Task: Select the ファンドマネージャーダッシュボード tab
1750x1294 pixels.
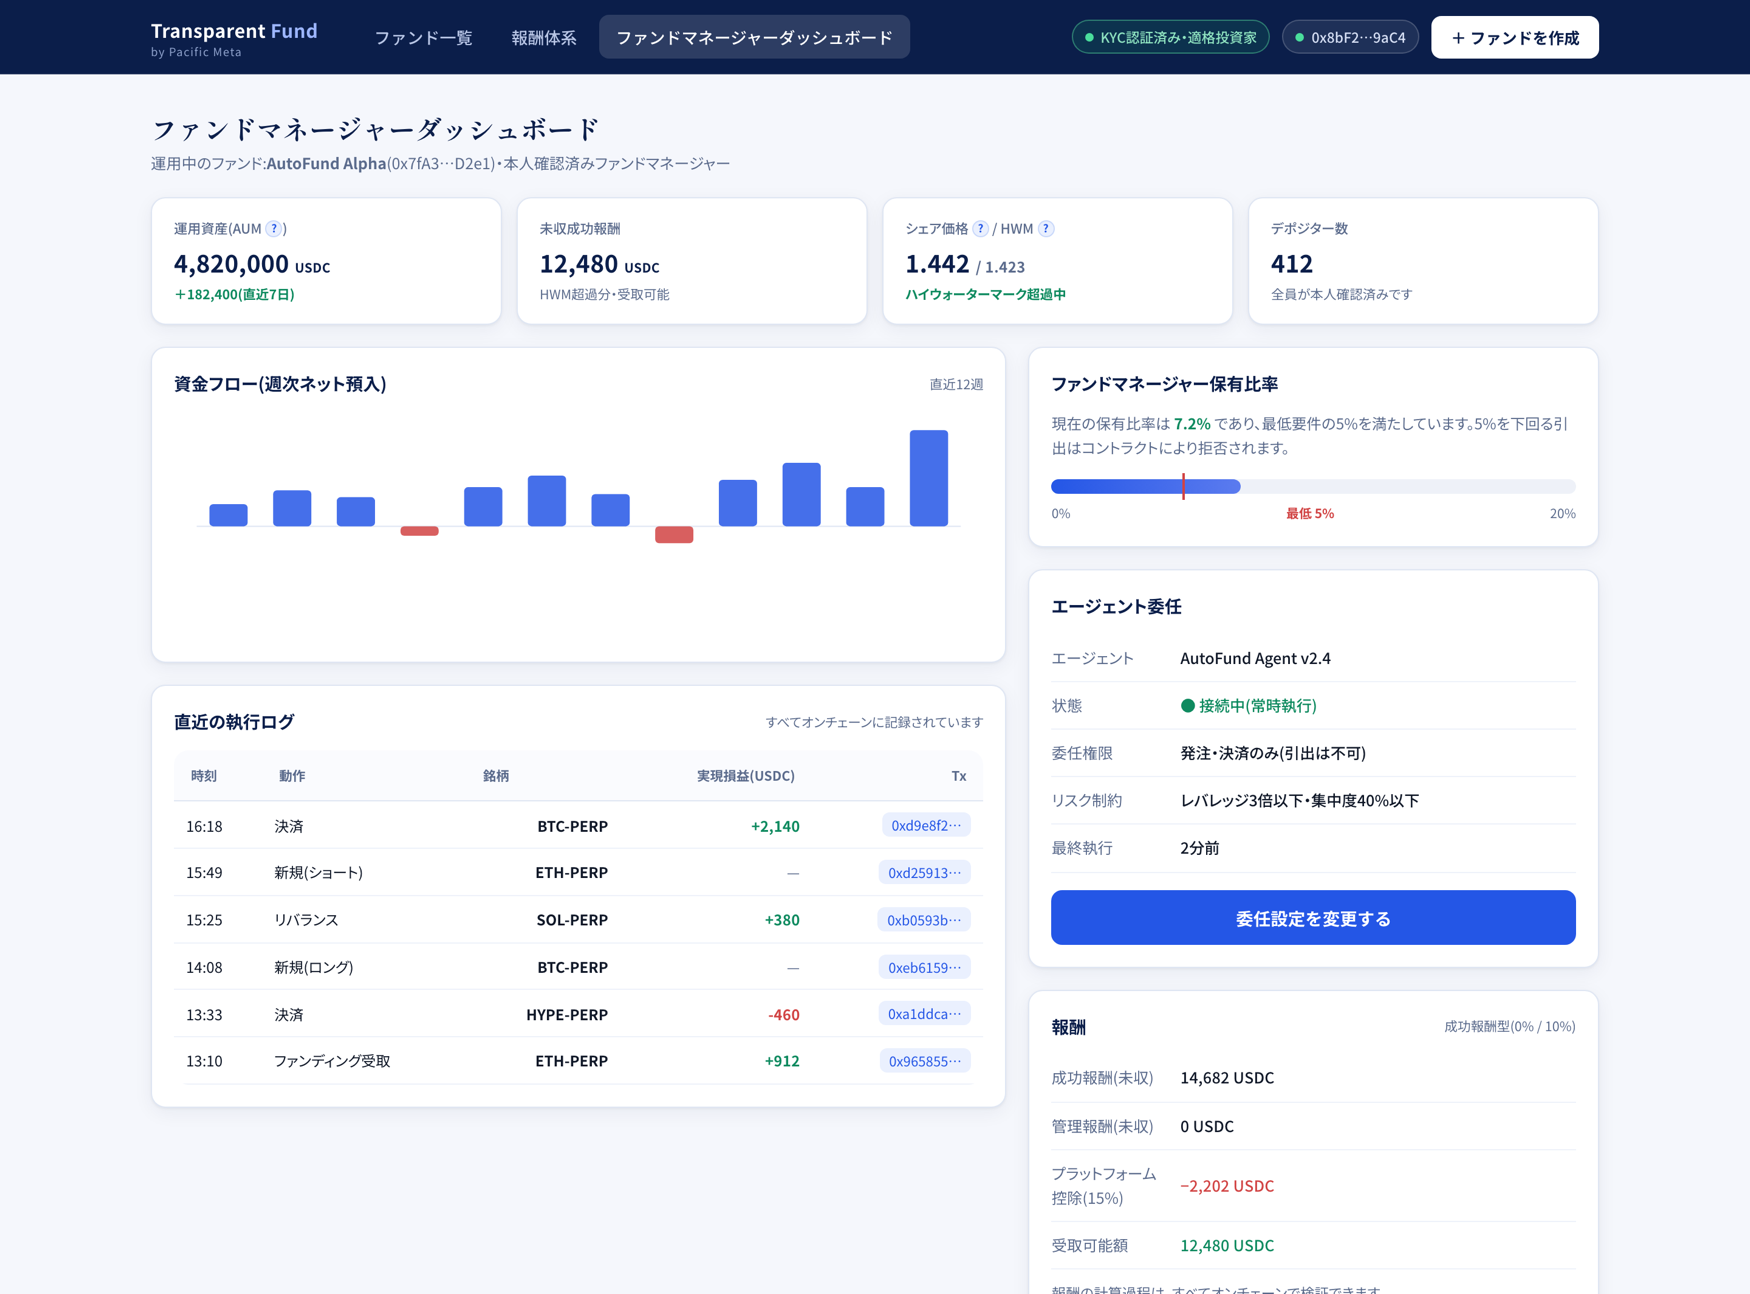Action: (754, 37)
